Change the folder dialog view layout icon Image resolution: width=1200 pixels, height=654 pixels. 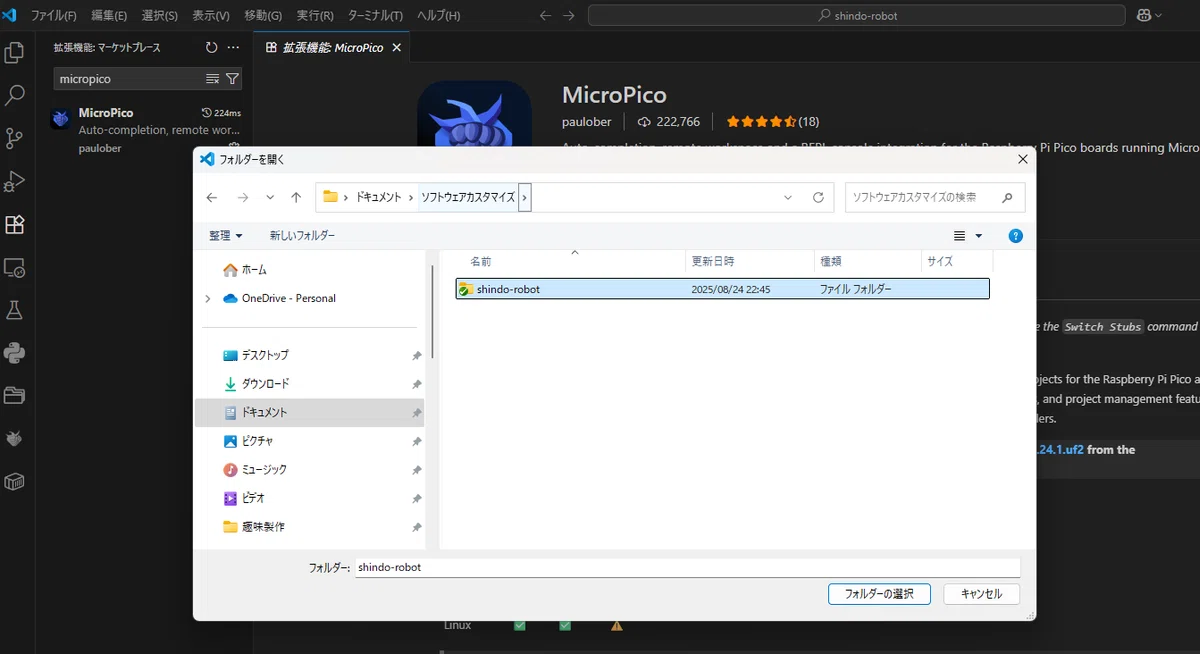point(960,236)
